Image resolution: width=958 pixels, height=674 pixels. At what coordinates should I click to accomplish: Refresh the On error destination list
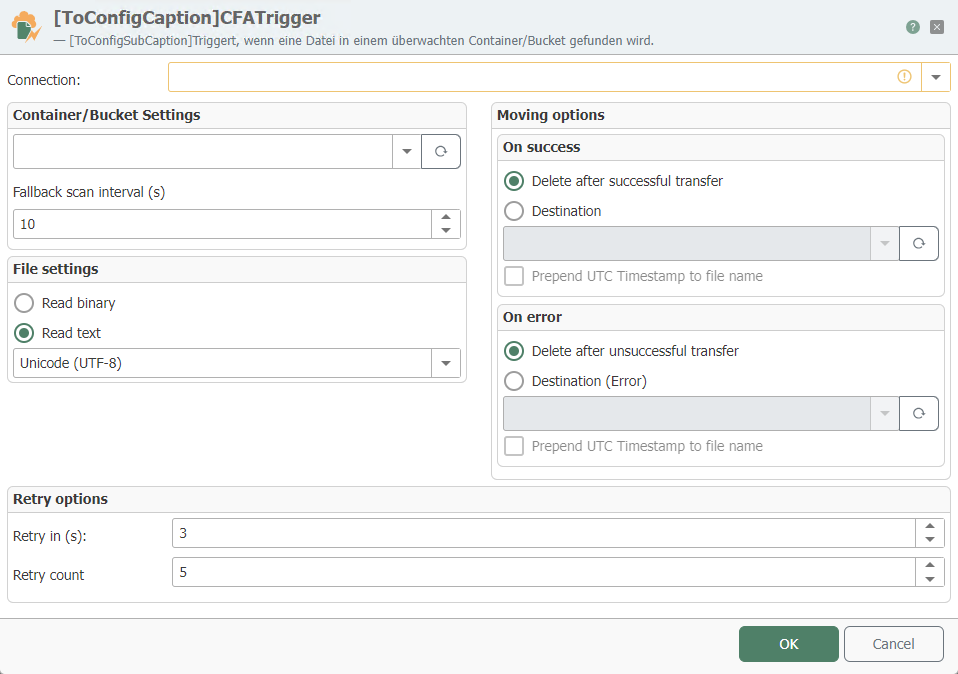919,414
